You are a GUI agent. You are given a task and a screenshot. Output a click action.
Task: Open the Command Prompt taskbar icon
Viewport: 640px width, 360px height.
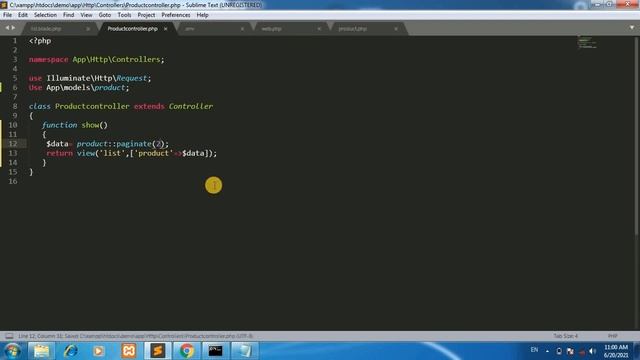coord(216,351)
